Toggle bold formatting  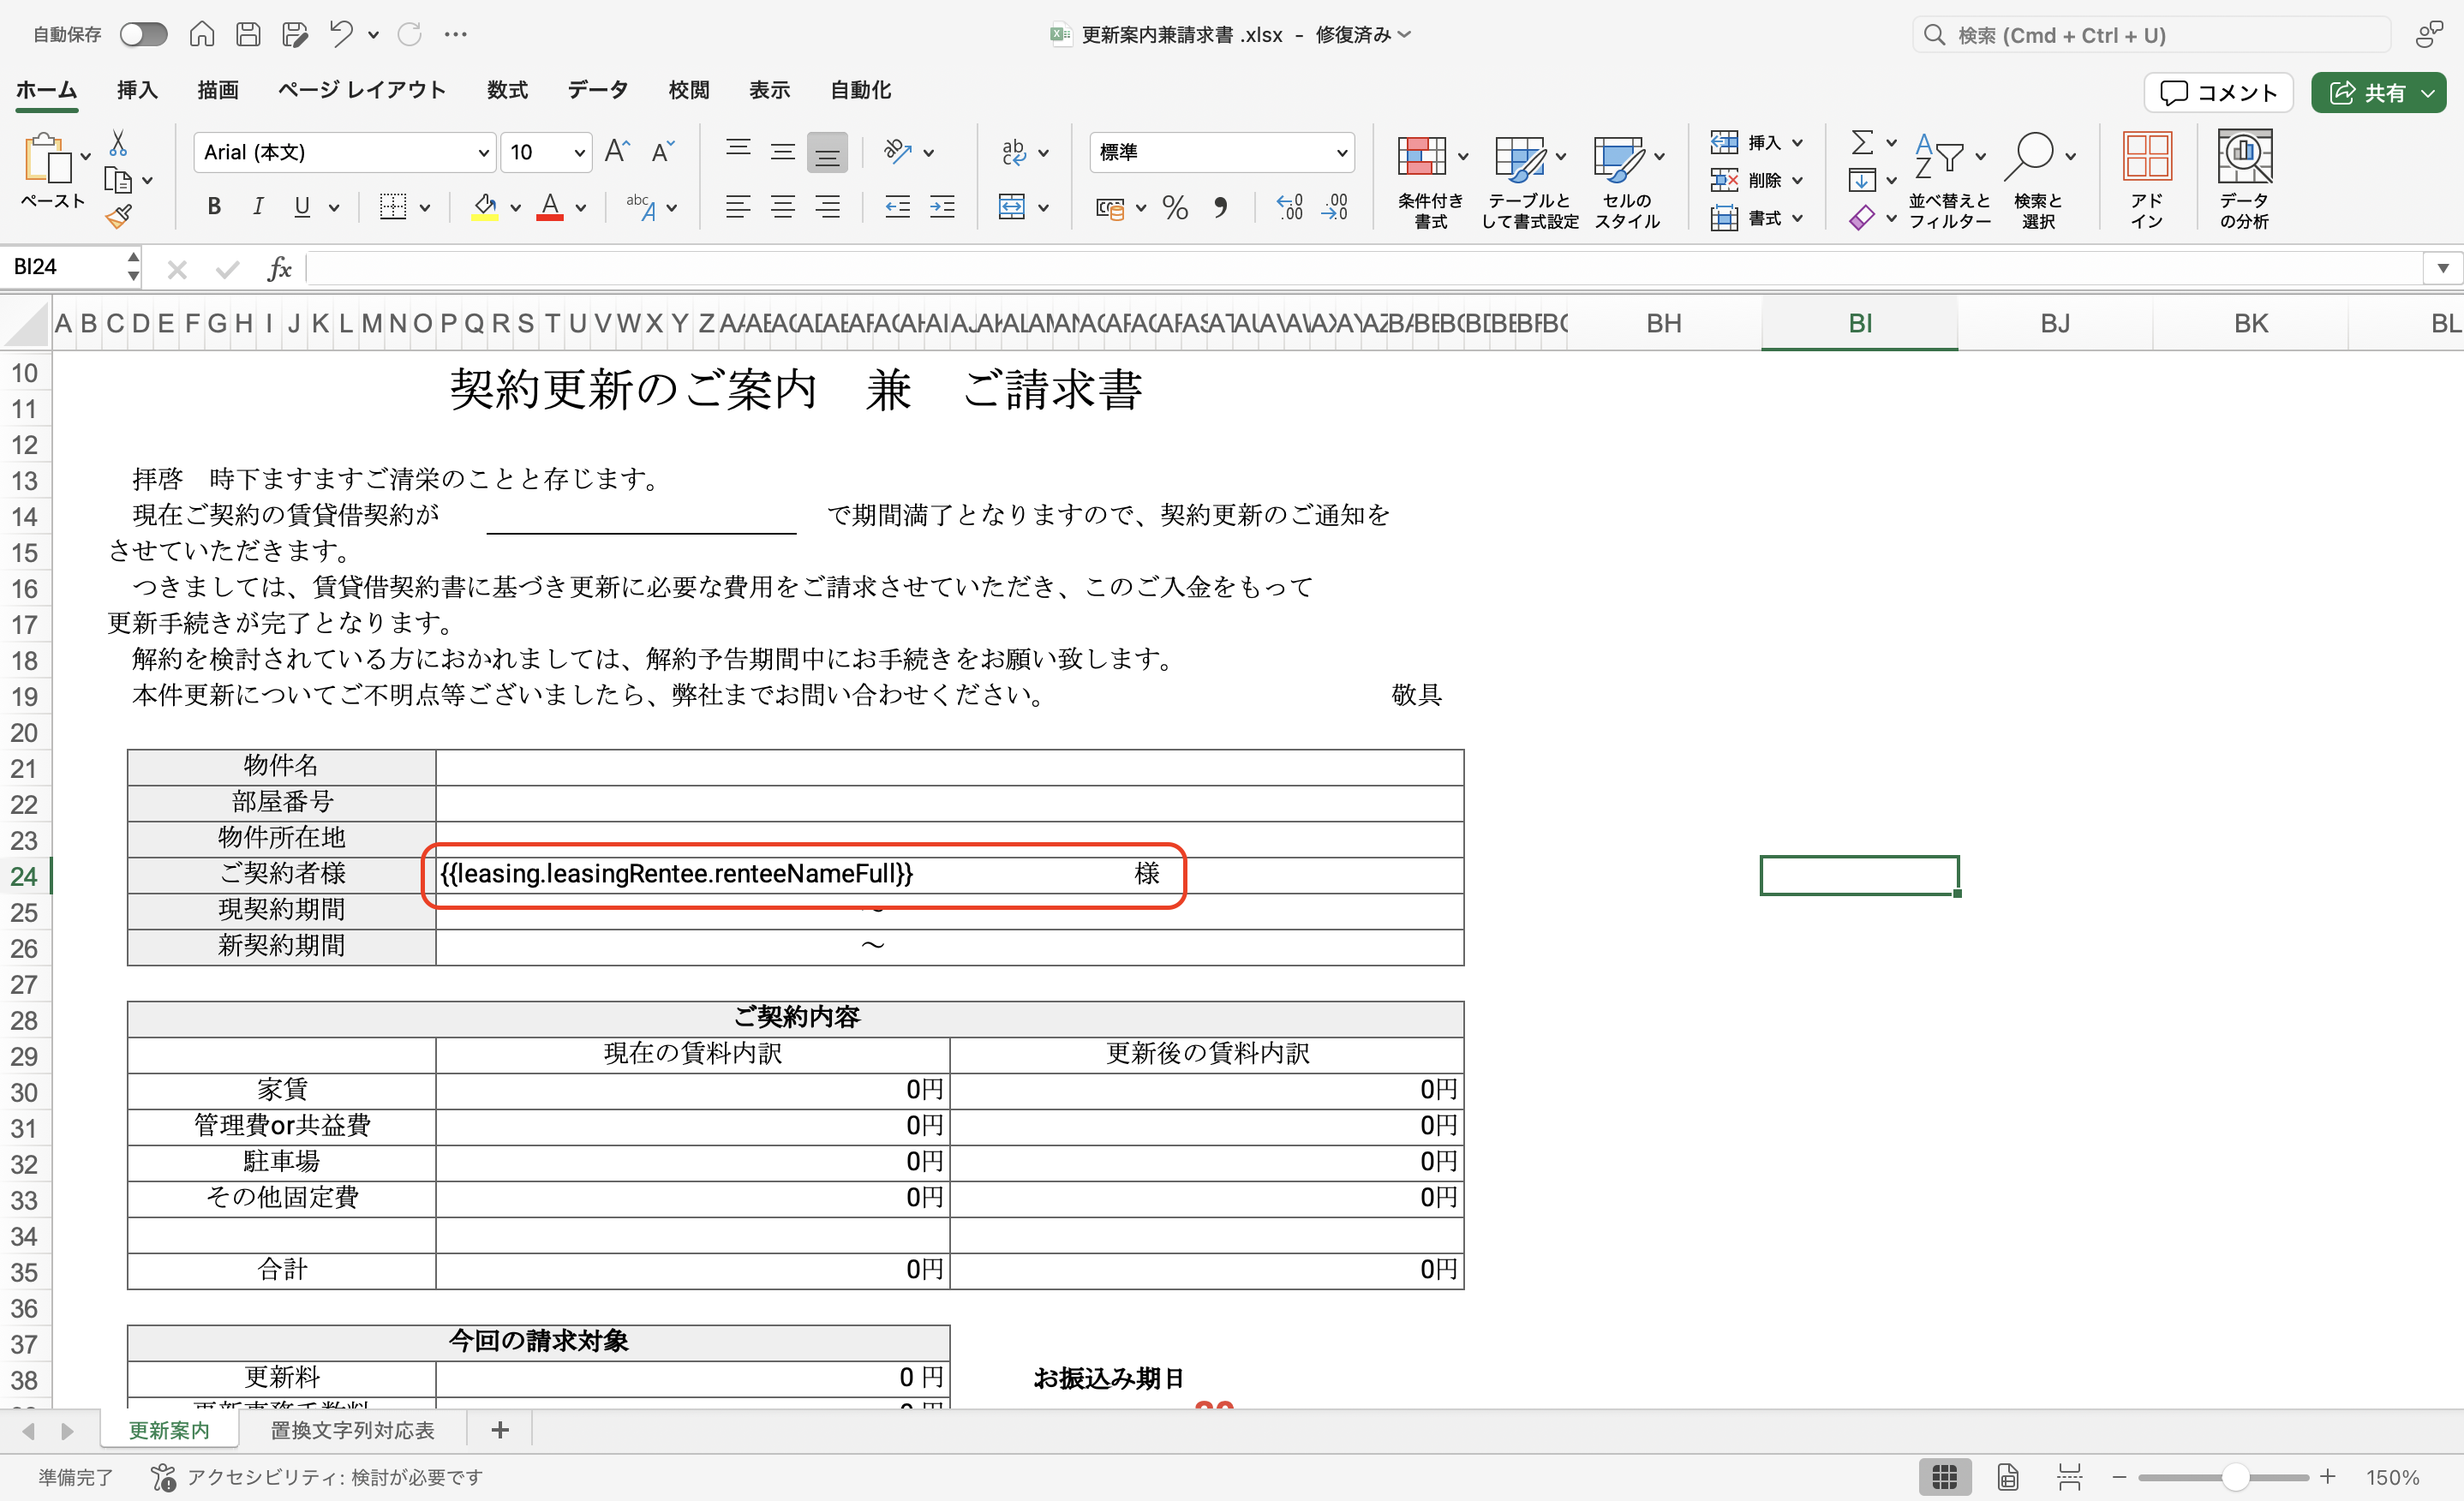pos(214,207)
